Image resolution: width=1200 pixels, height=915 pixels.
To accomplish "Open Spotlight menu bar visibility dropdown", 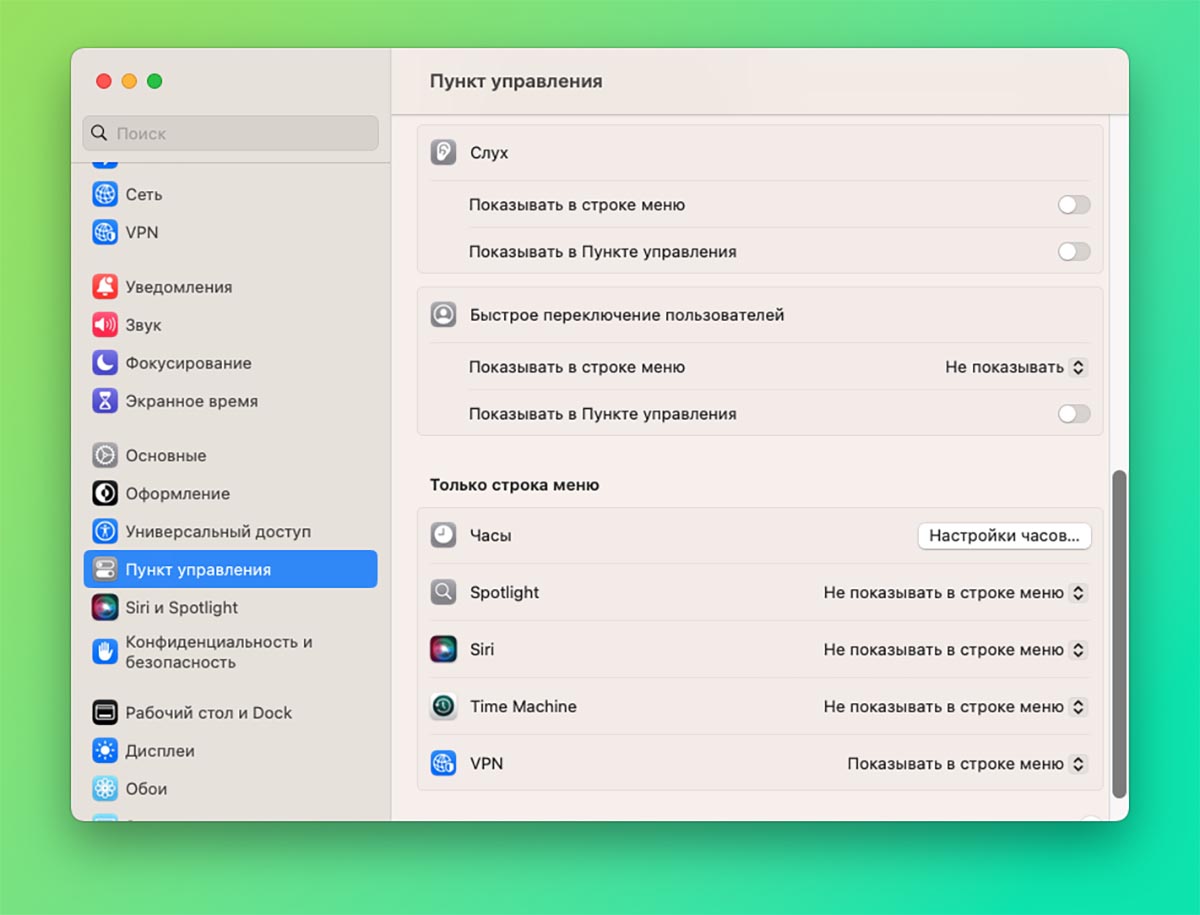I will click(x=954, y=593).
